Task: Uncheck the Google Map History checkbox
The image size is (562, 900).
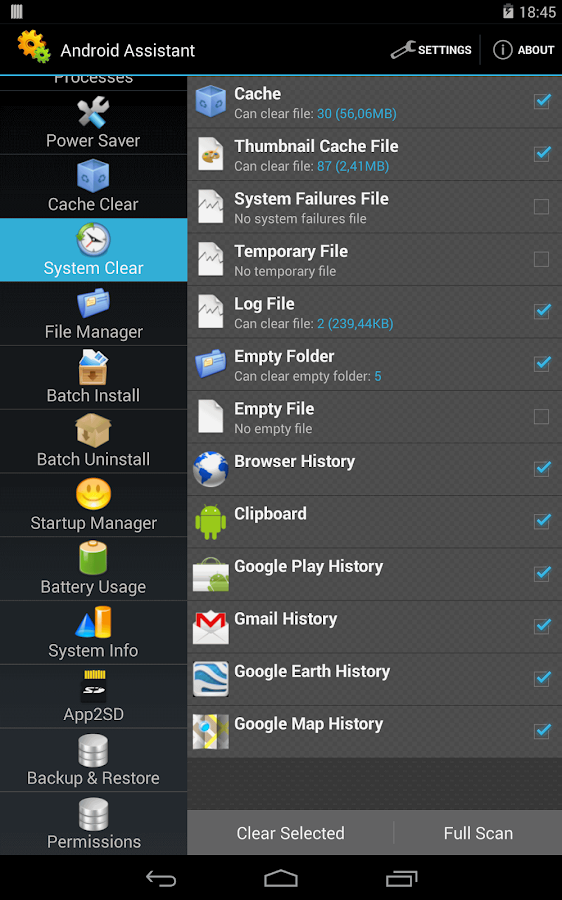Action: pos(542,732)
